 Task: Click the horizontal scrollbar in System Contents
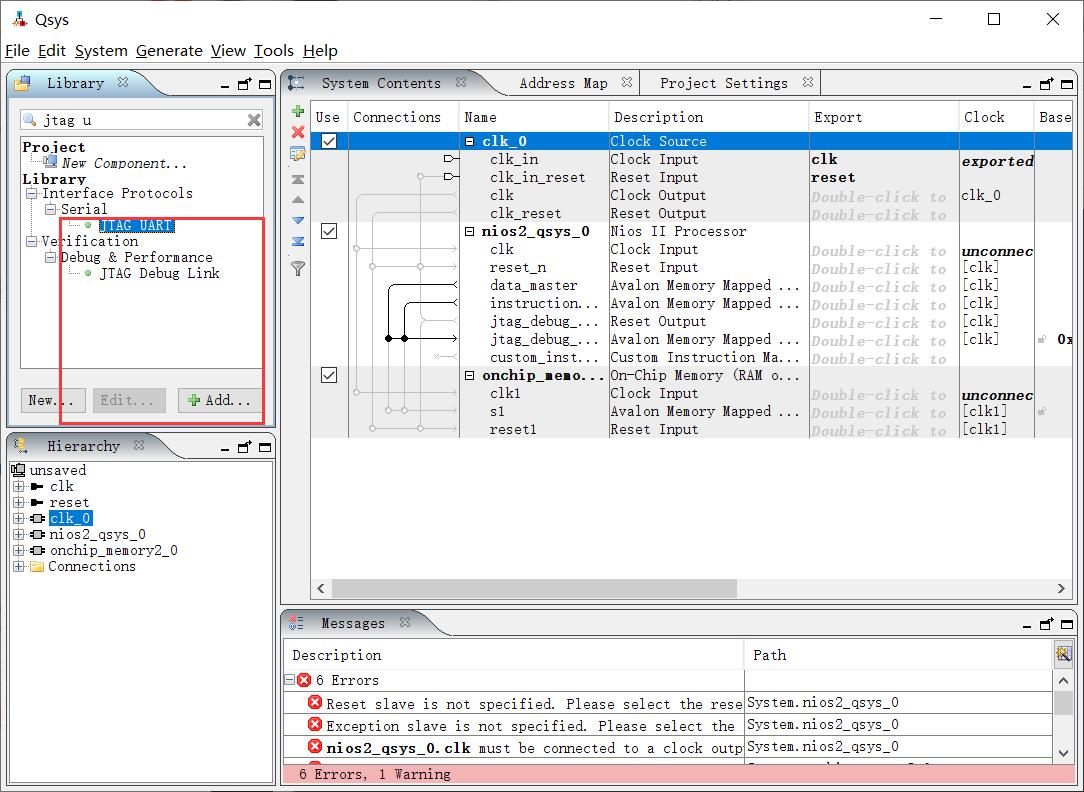point(534,588)
